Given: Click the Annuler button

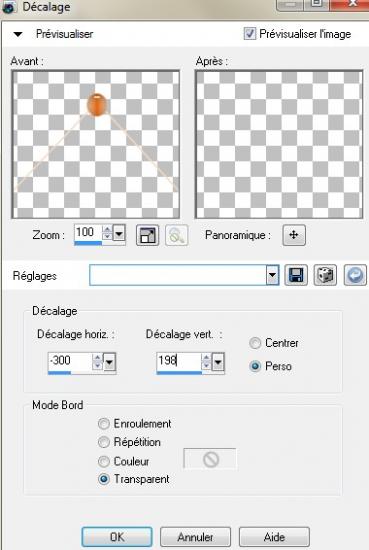Looking at the screenshot, I should click(x=195, y=537).
